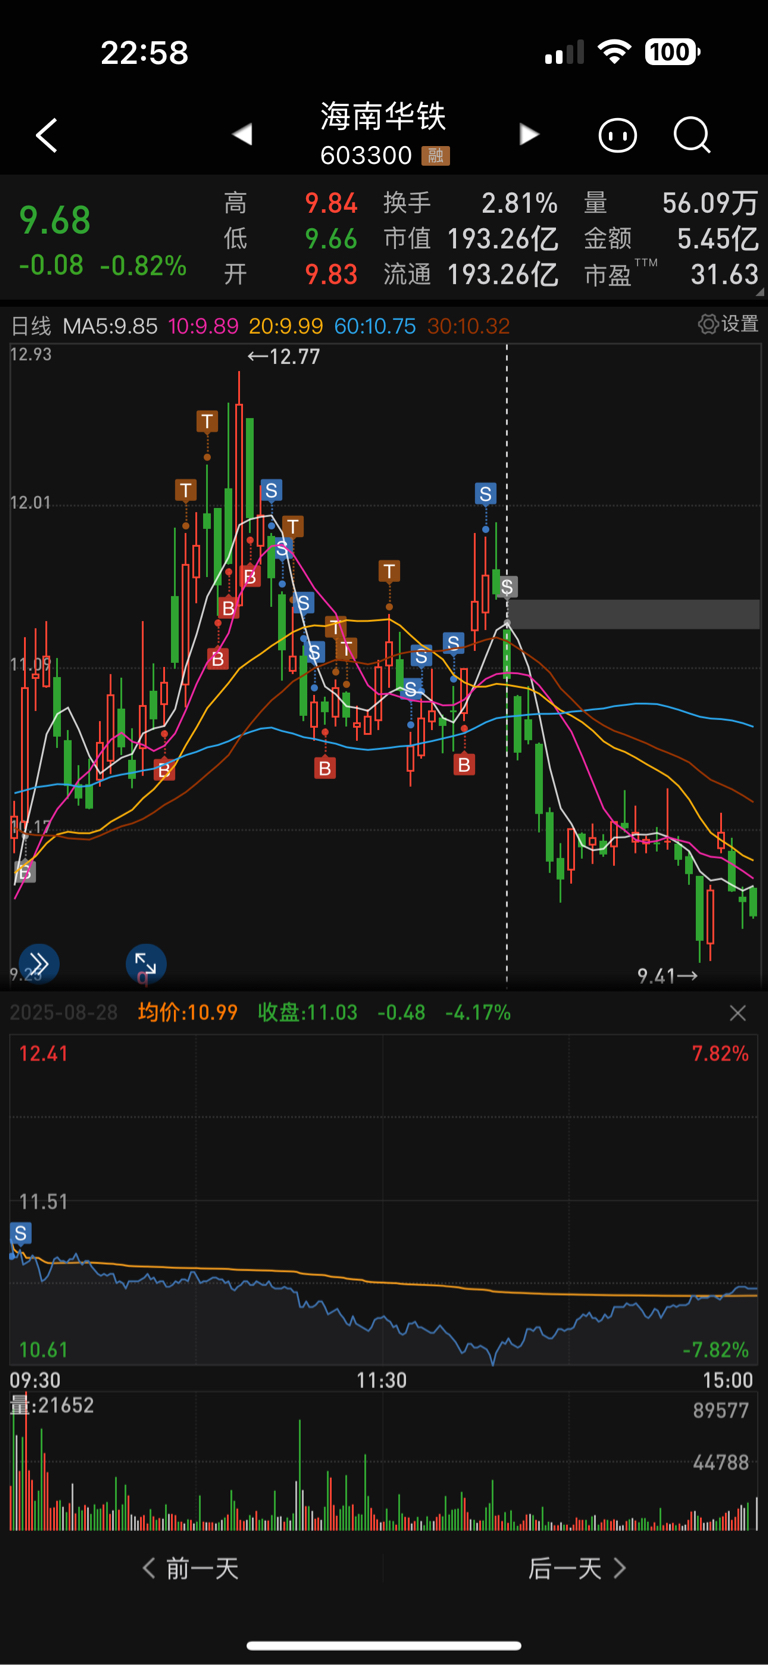Viewport: 768px width, 1665px height.
Task: Tap the 60:10.75 moving average label
Action: pos(375,326)
